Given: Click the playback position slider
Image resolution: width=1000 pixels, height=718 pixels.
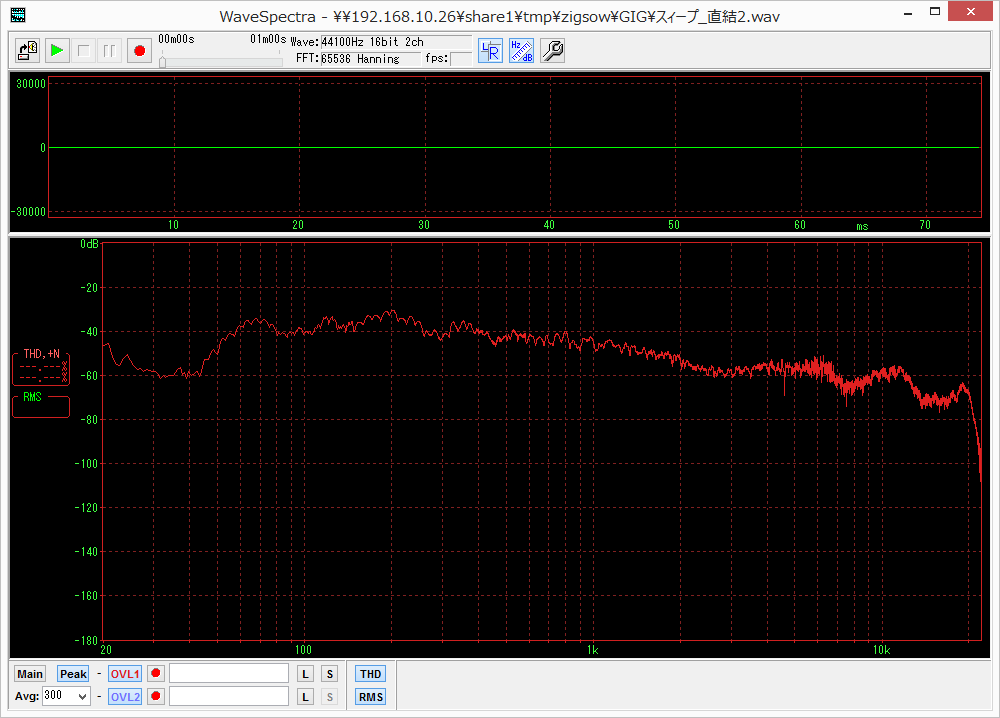Looking at the screenshot, I should click(220, 62).
